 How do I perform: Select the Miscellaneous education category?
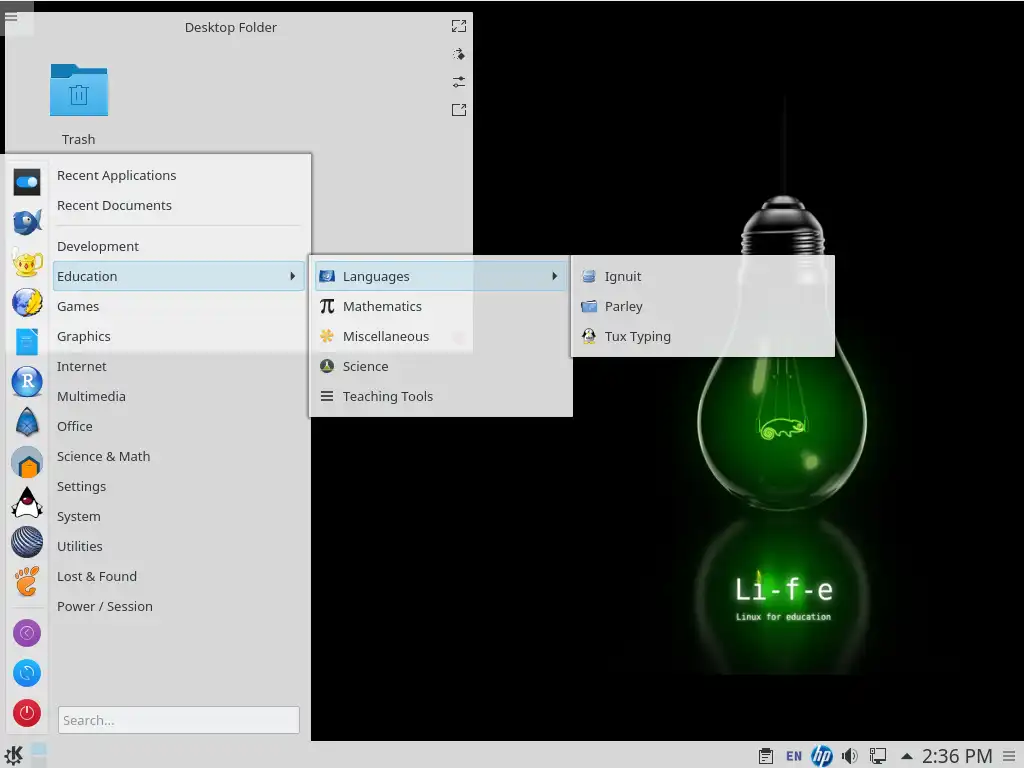click(x=384, y=336)
